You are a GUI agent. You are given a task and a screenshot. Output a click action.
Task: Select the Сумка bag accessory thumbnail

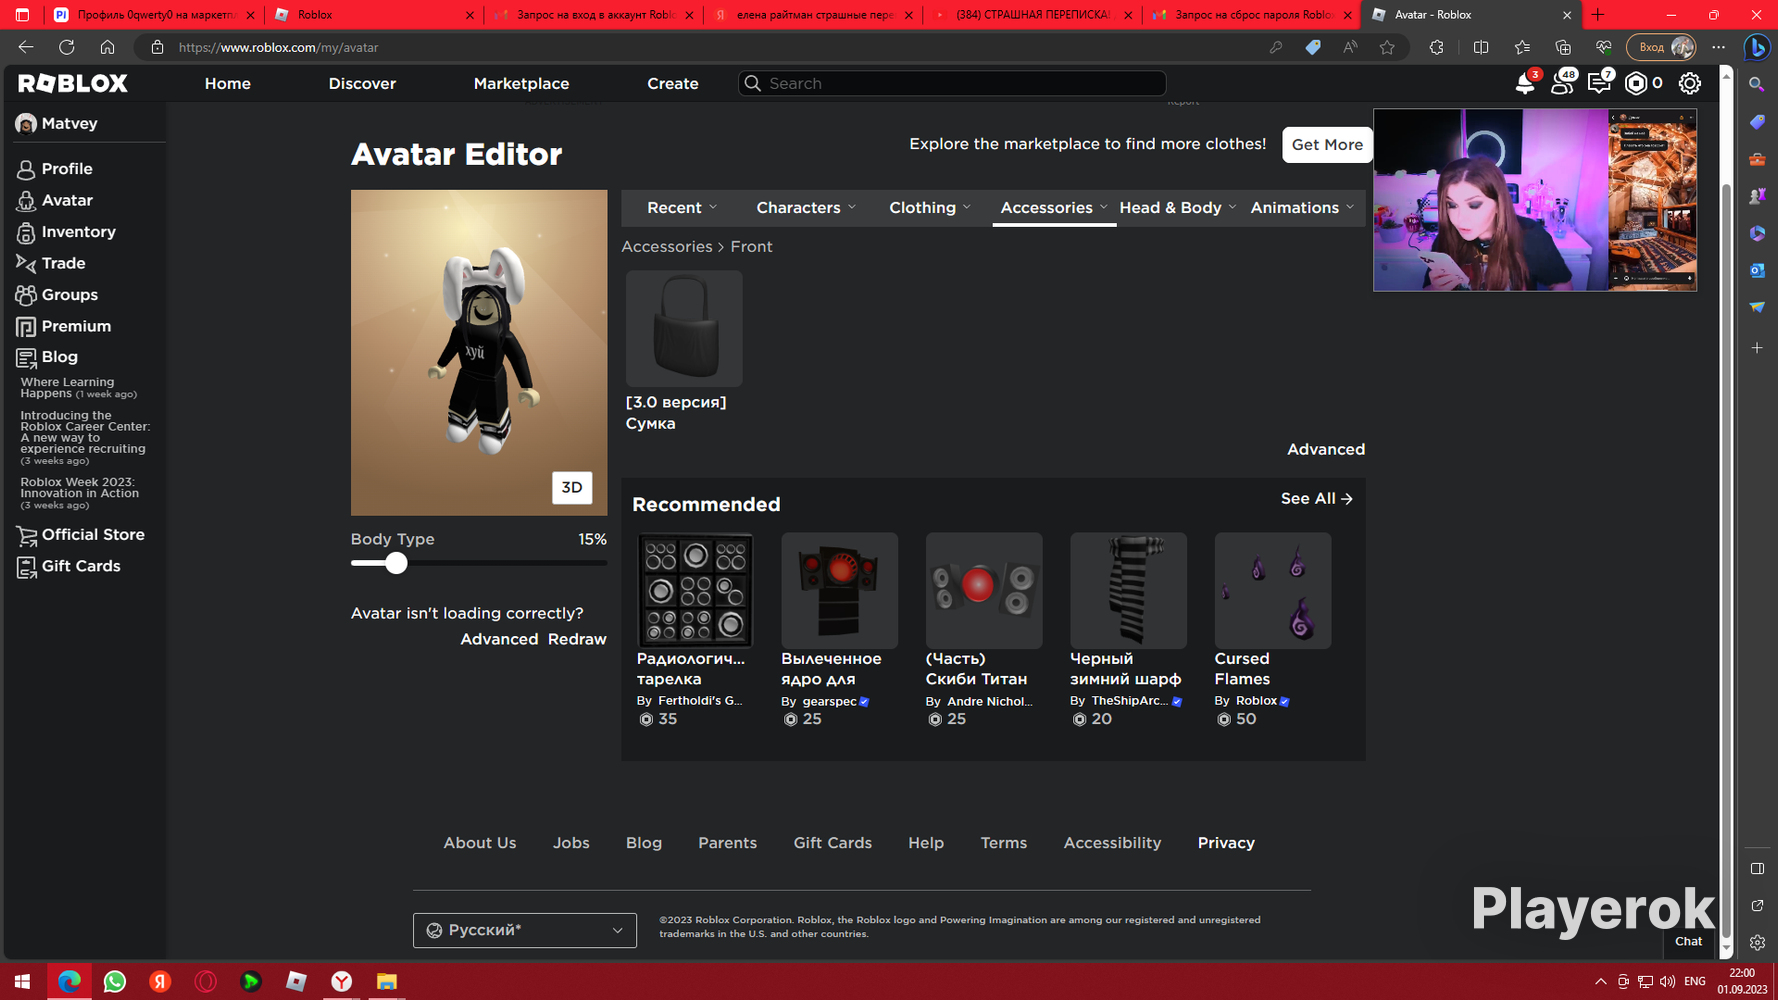click(684, 328)
